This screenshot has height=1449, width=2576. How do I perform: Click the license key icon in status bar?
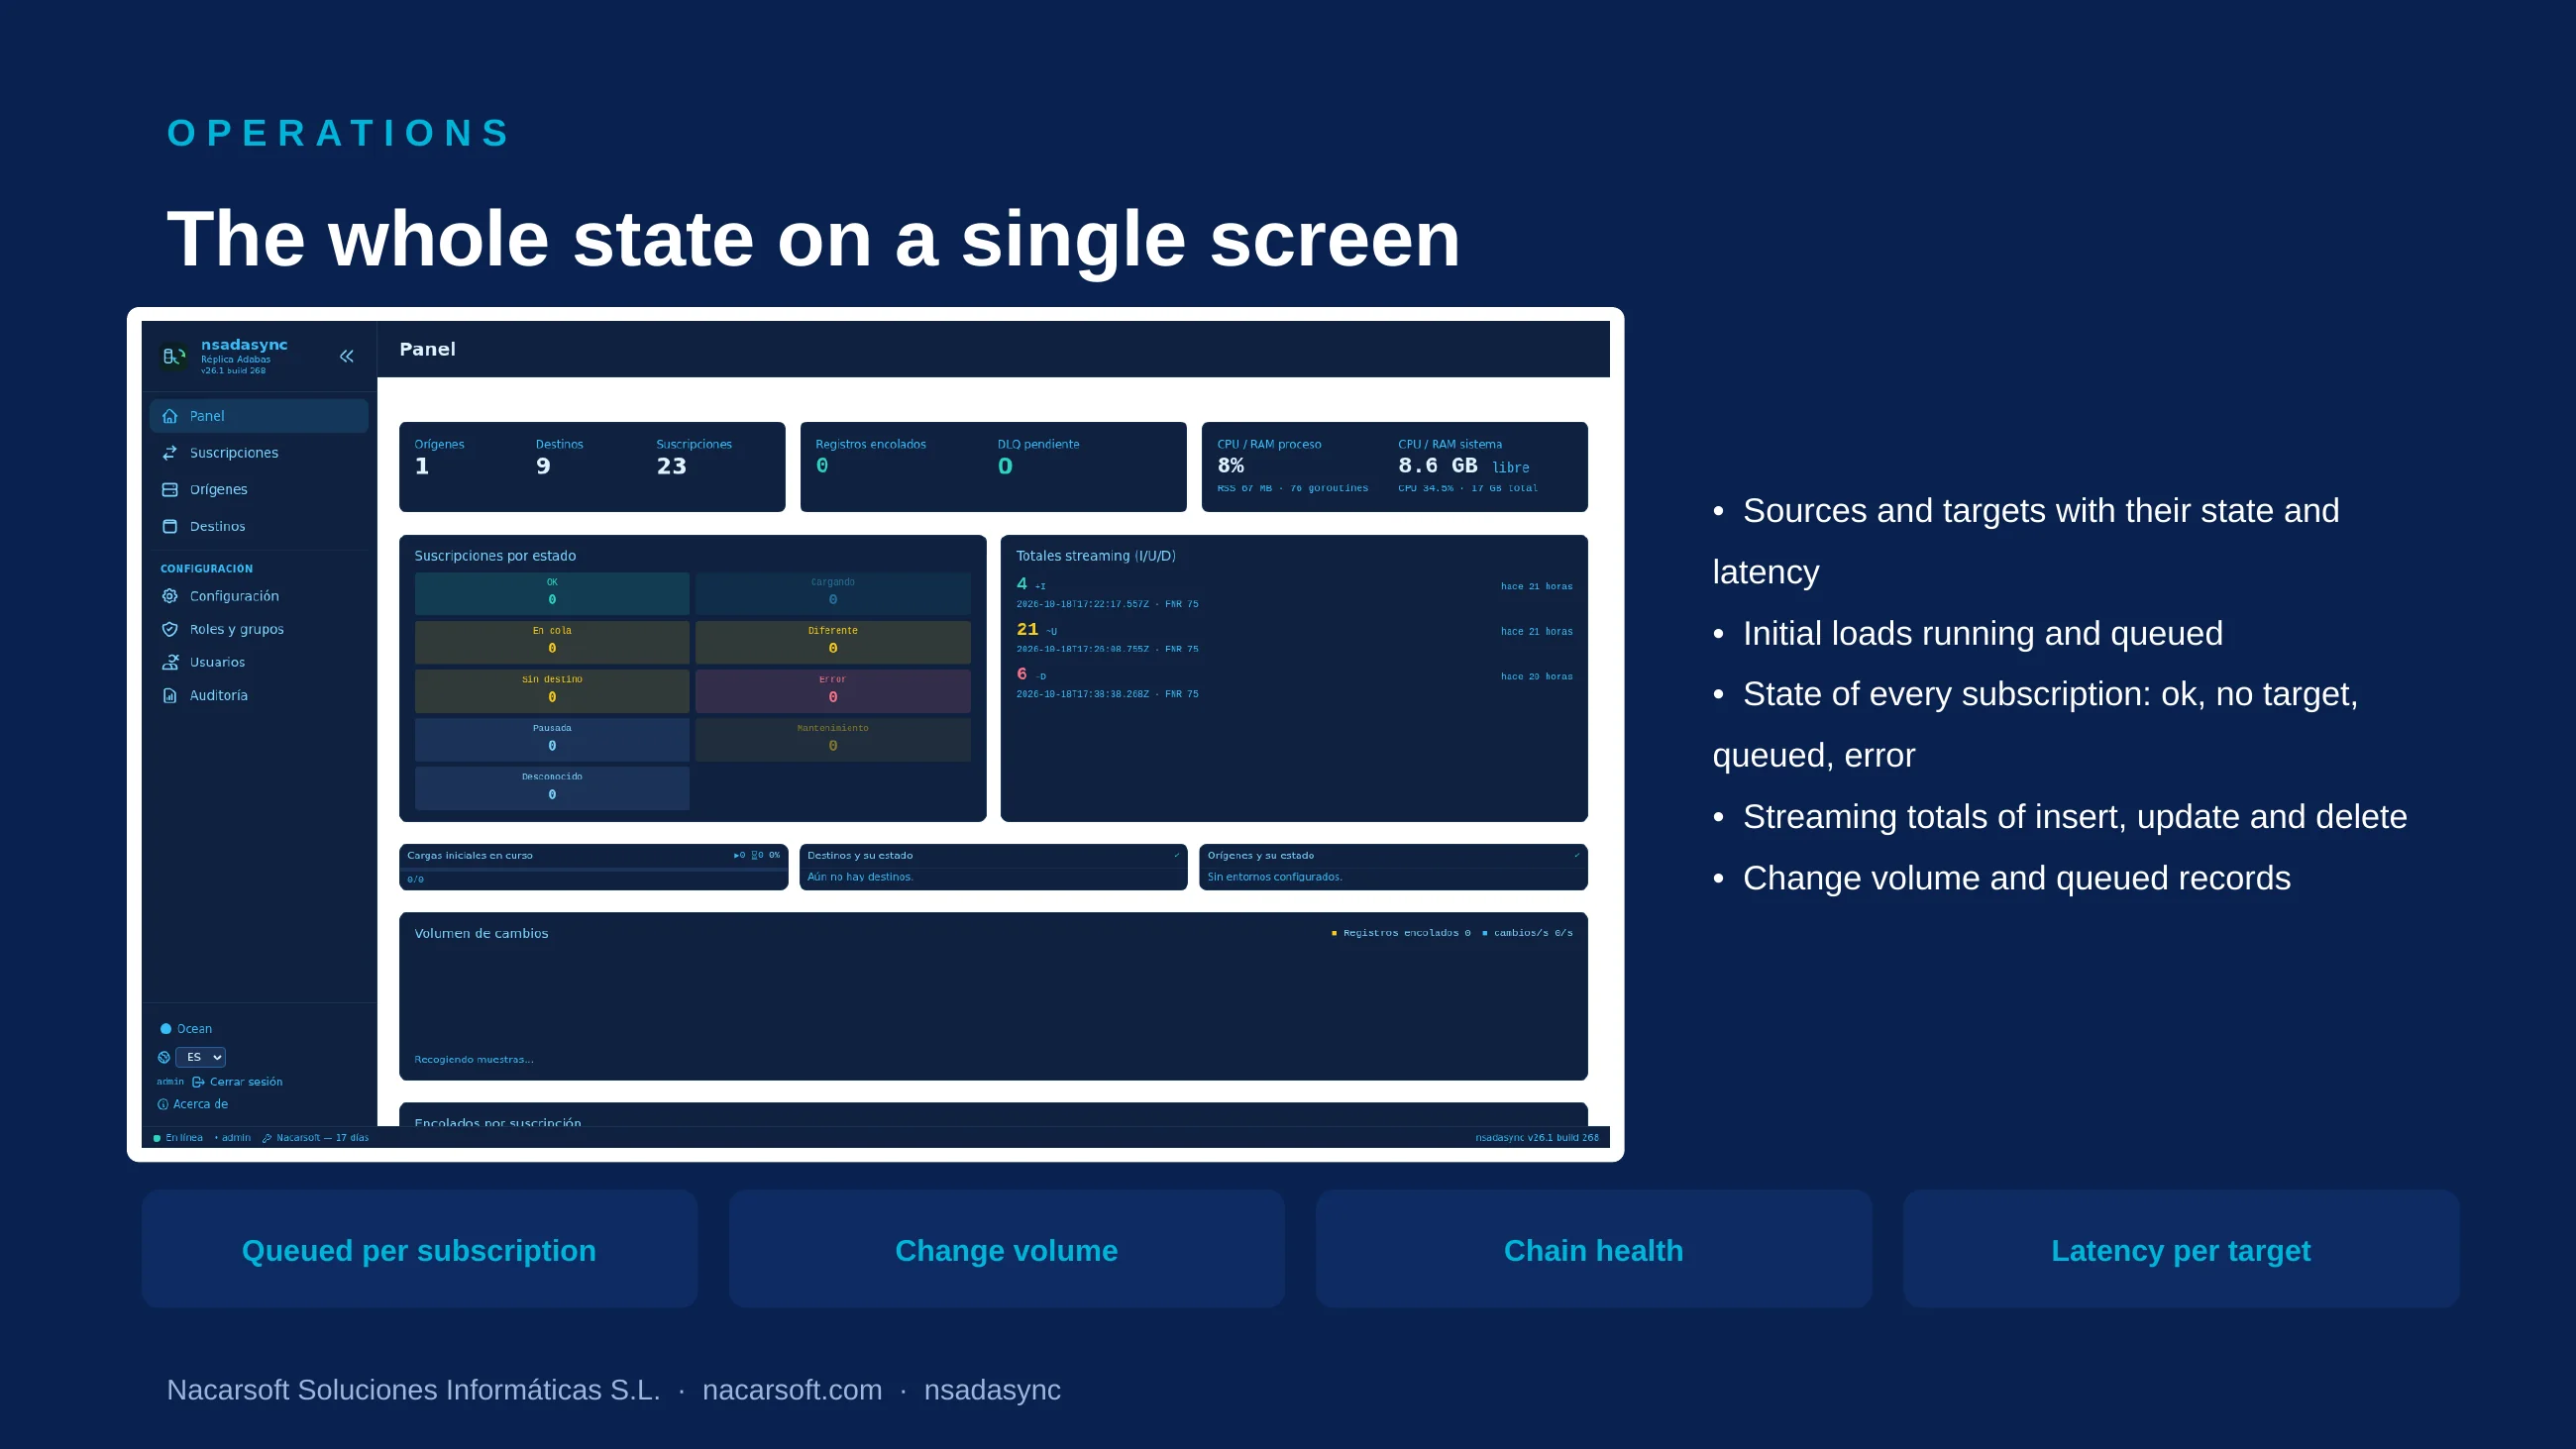267,1138
